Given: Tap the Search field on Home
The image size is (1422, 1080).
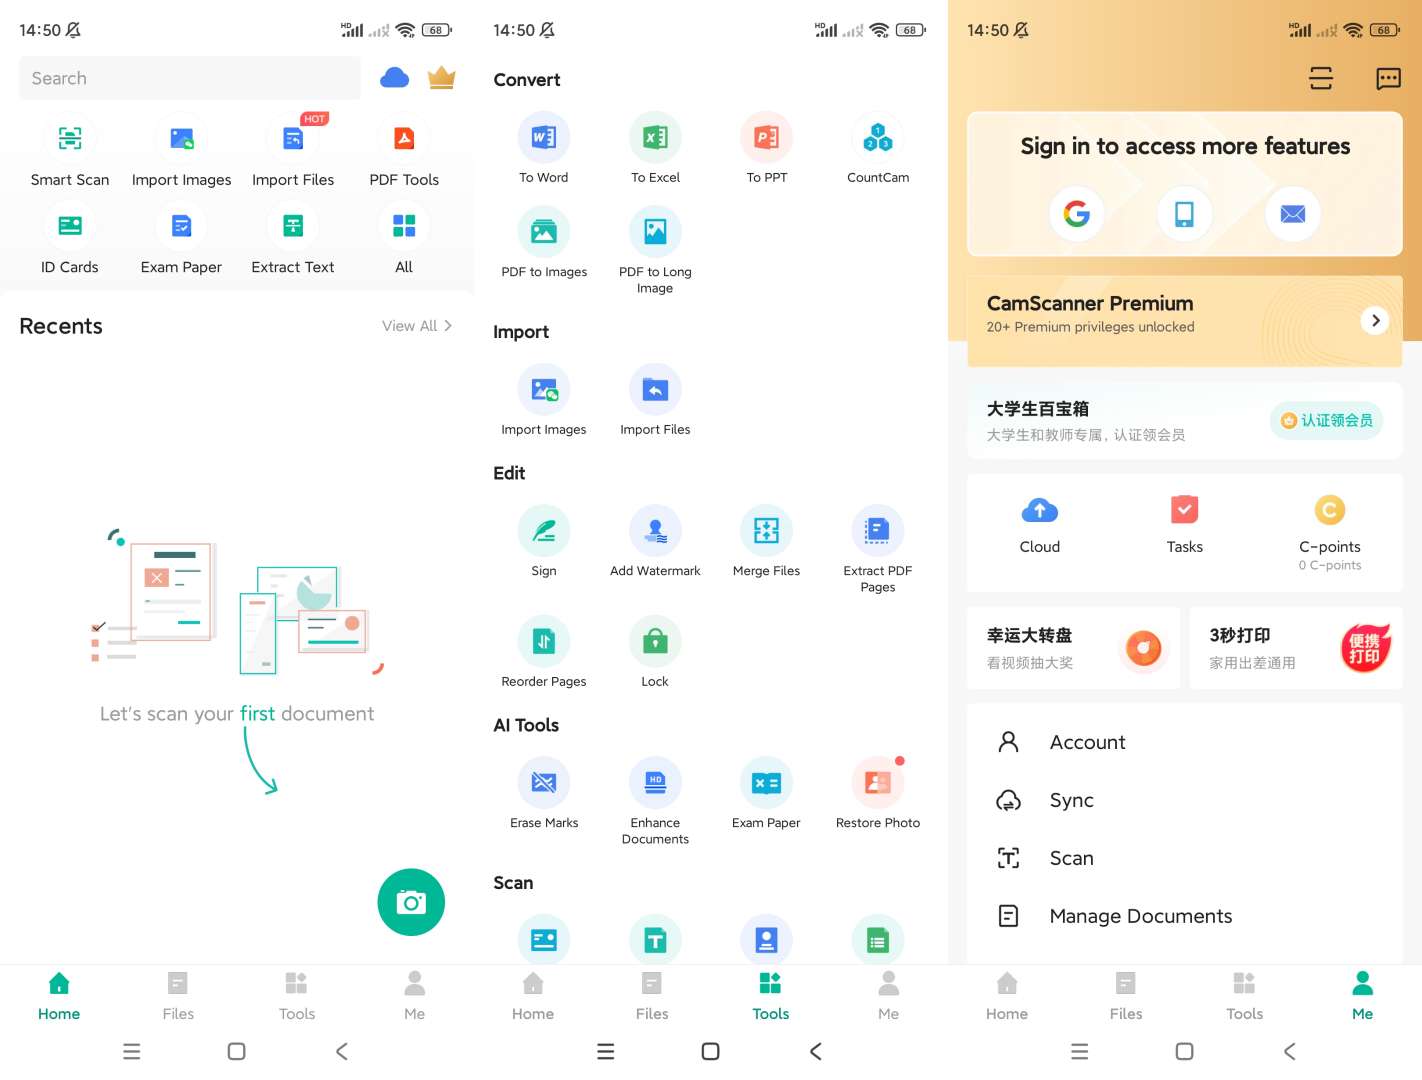Looking at the screenshot, I should point(190,78).
